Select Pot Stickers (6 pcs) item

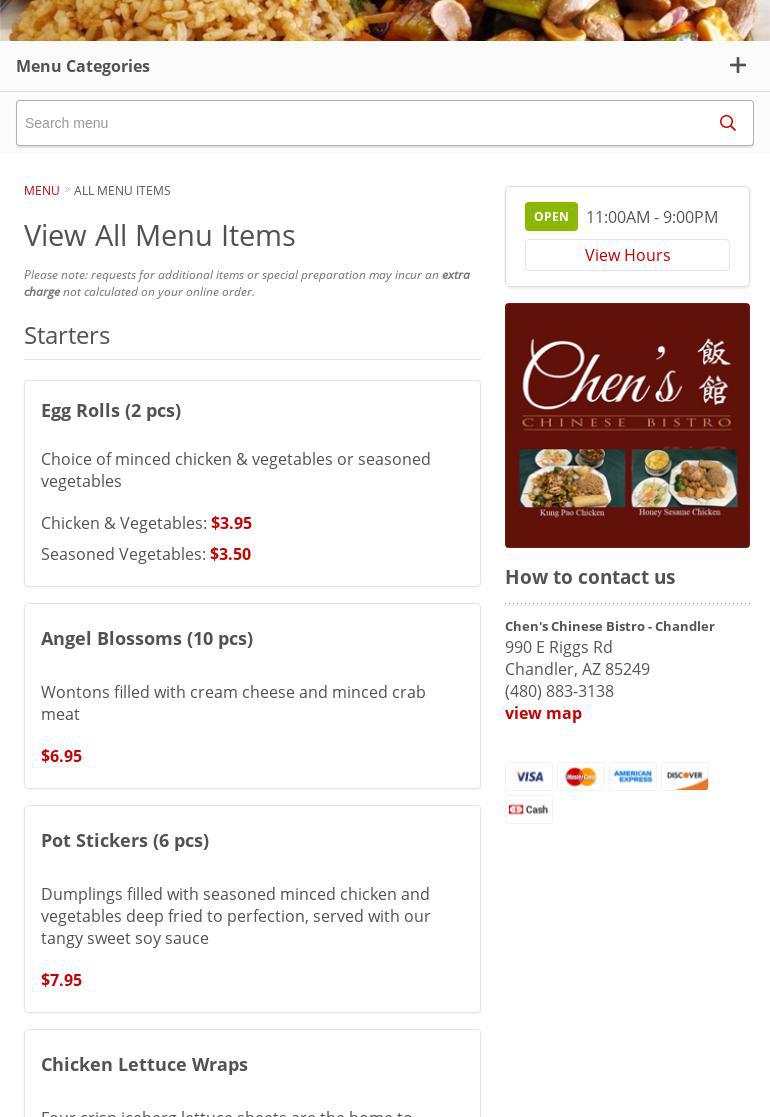click(x=125, y=840)
